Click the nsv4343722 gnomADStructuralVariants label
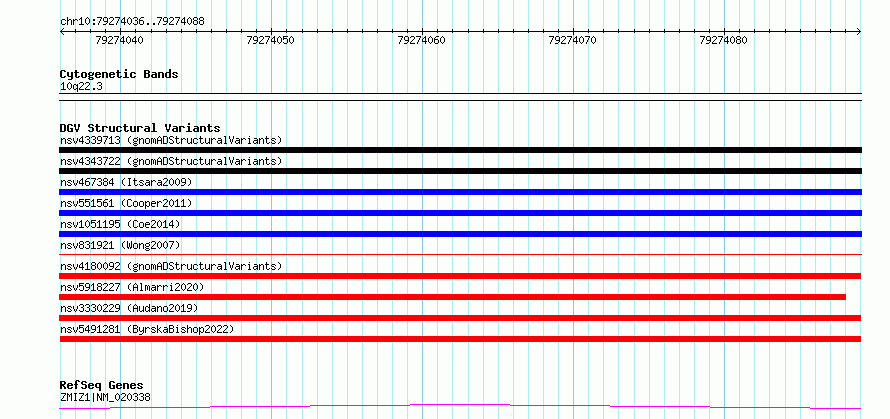890x419 pixels. (171, 161)
